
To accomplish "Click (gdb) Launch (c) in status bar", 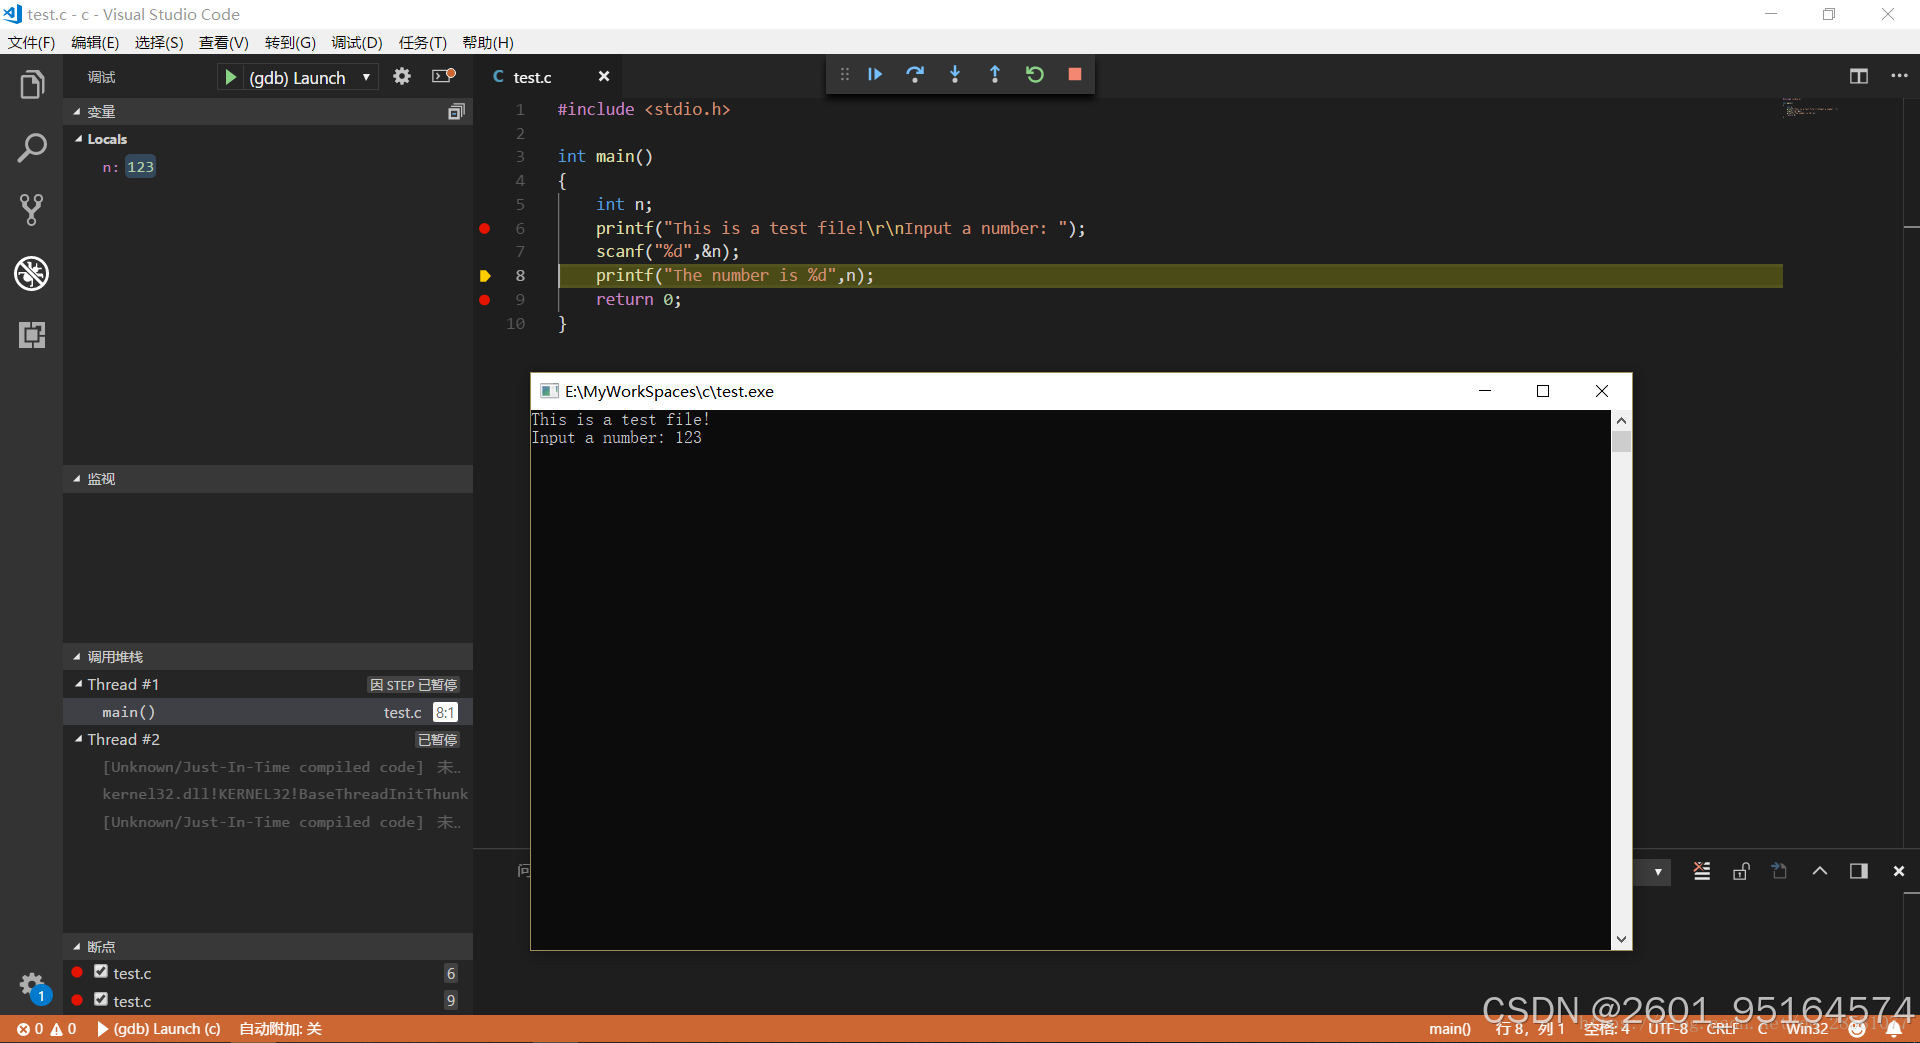I will [x=158, y=1029].
